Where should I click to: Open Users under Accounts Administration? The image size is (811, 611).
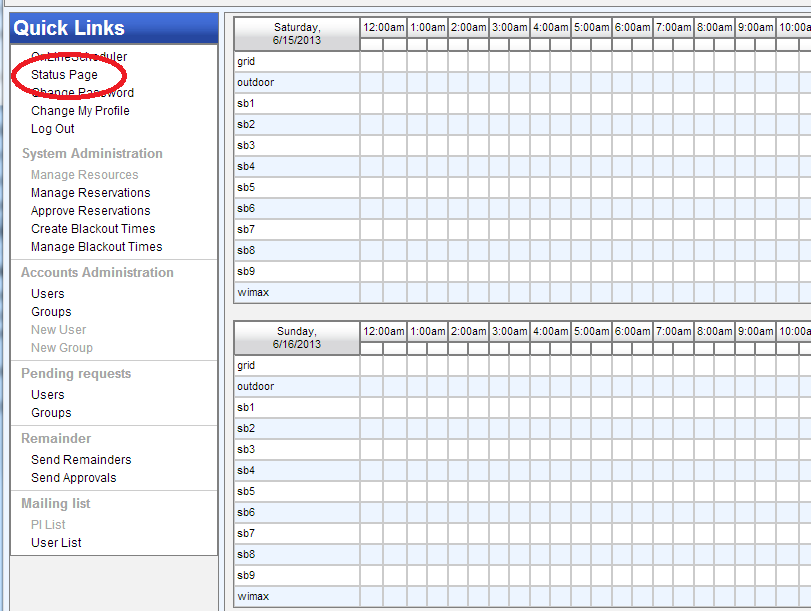coord(48,294)
